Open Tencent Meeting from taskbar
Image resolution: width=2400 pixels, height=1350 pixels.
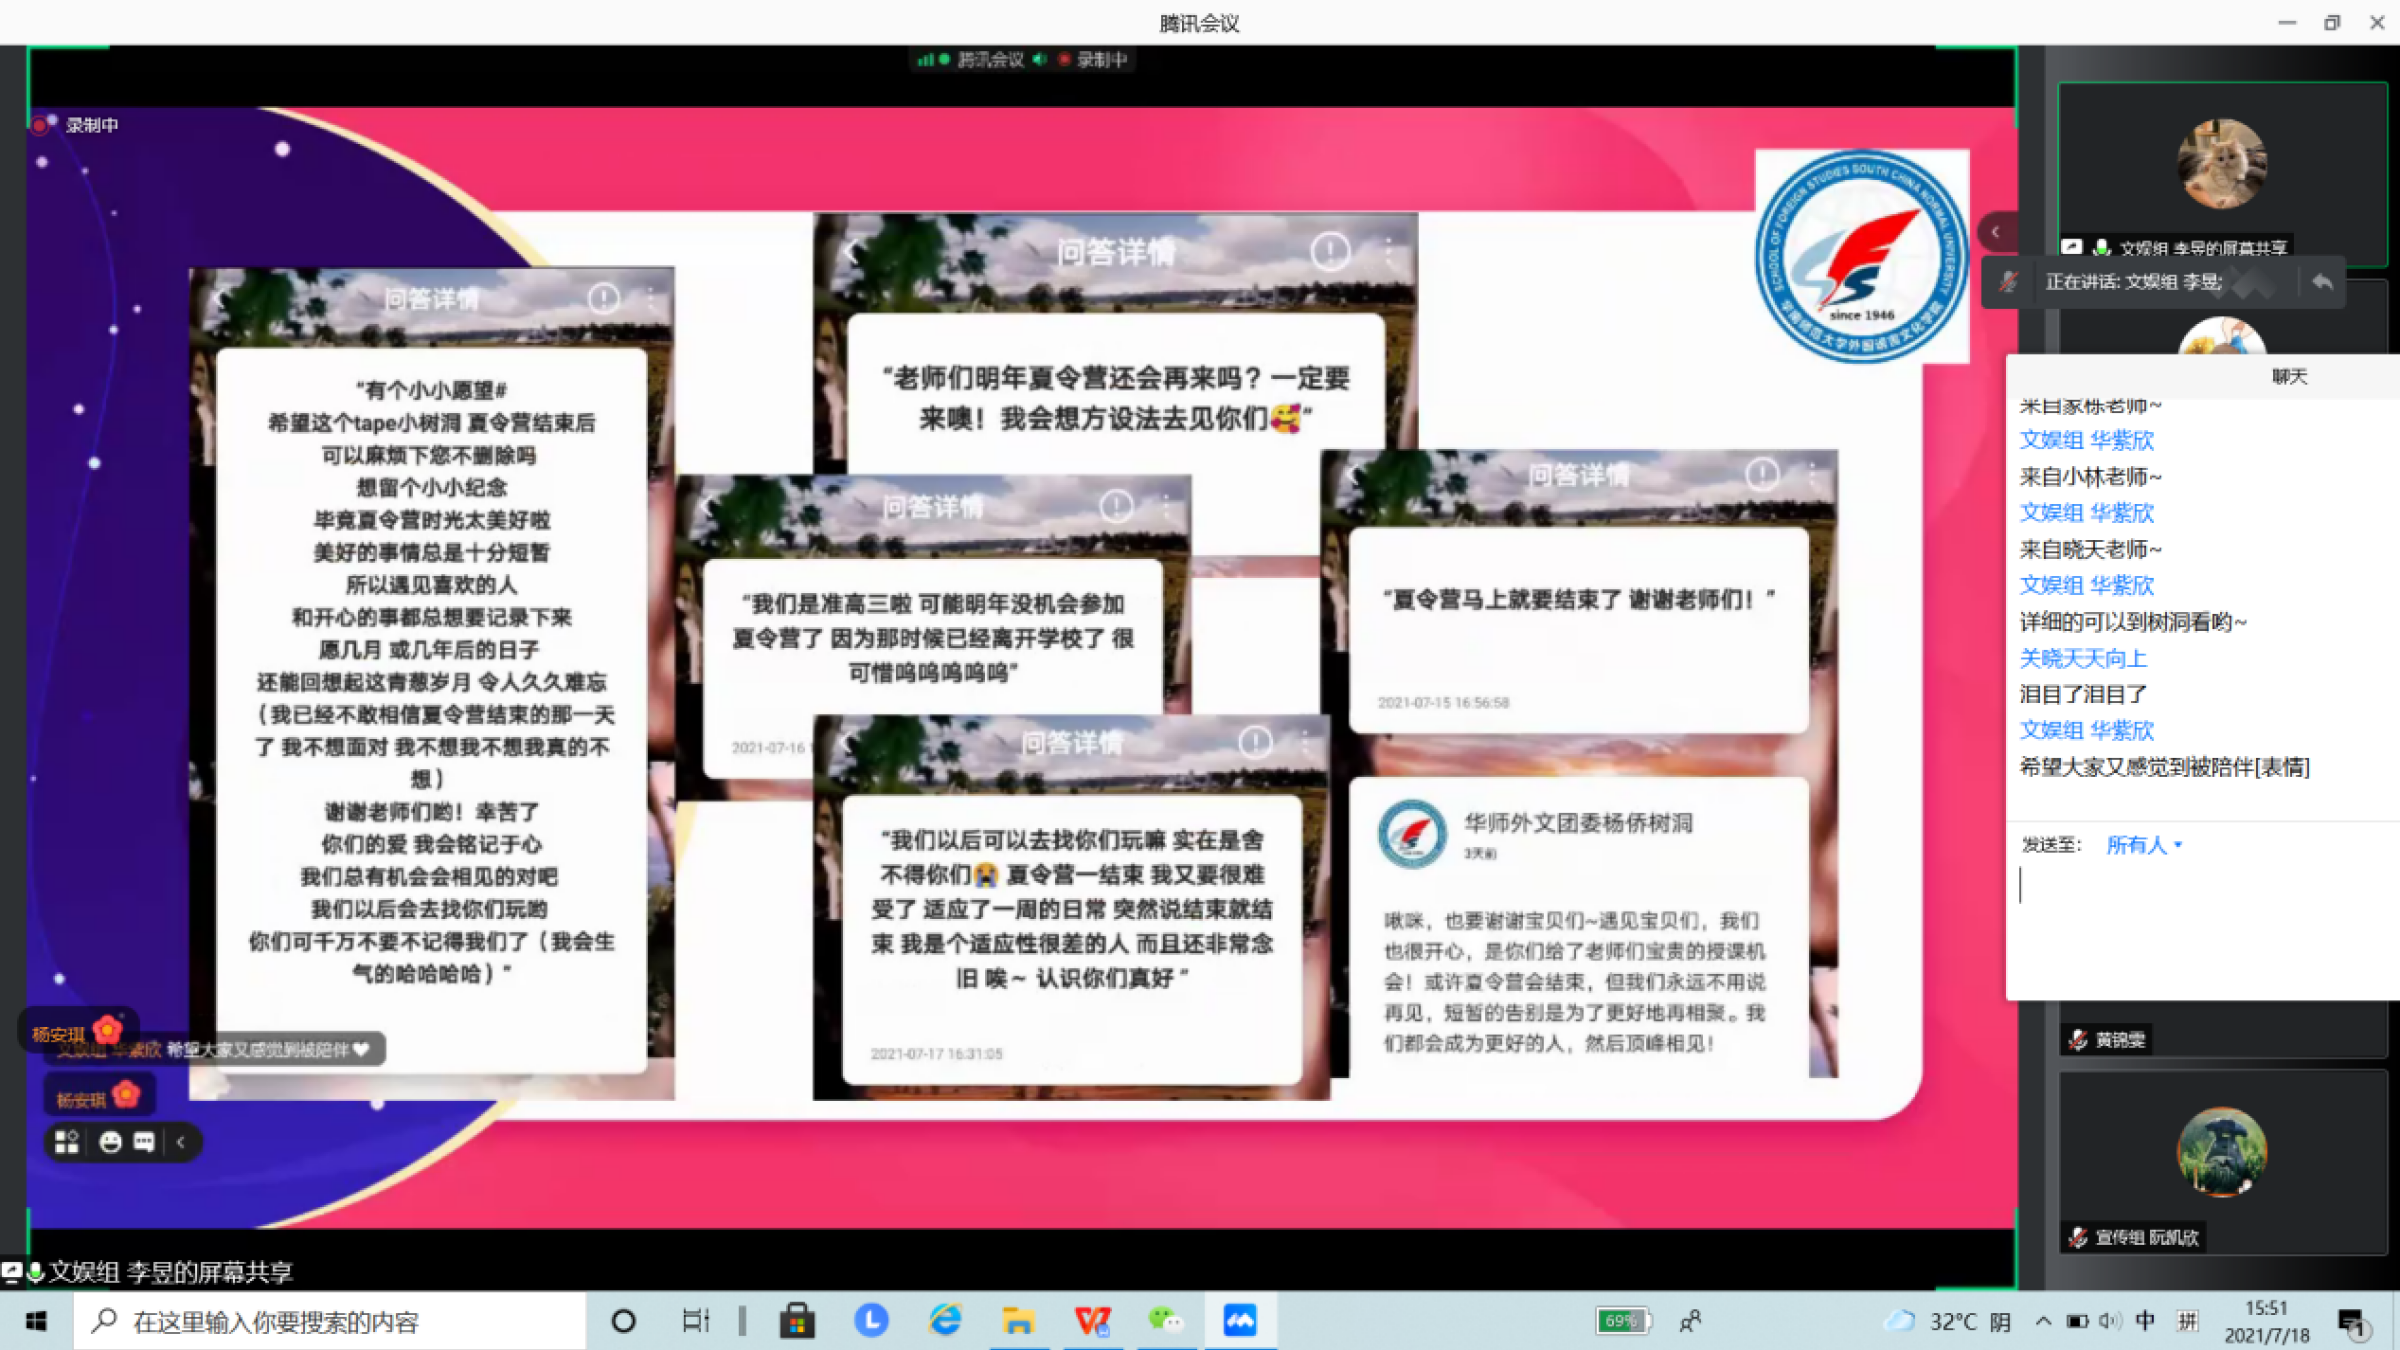pos(1240,1321)
